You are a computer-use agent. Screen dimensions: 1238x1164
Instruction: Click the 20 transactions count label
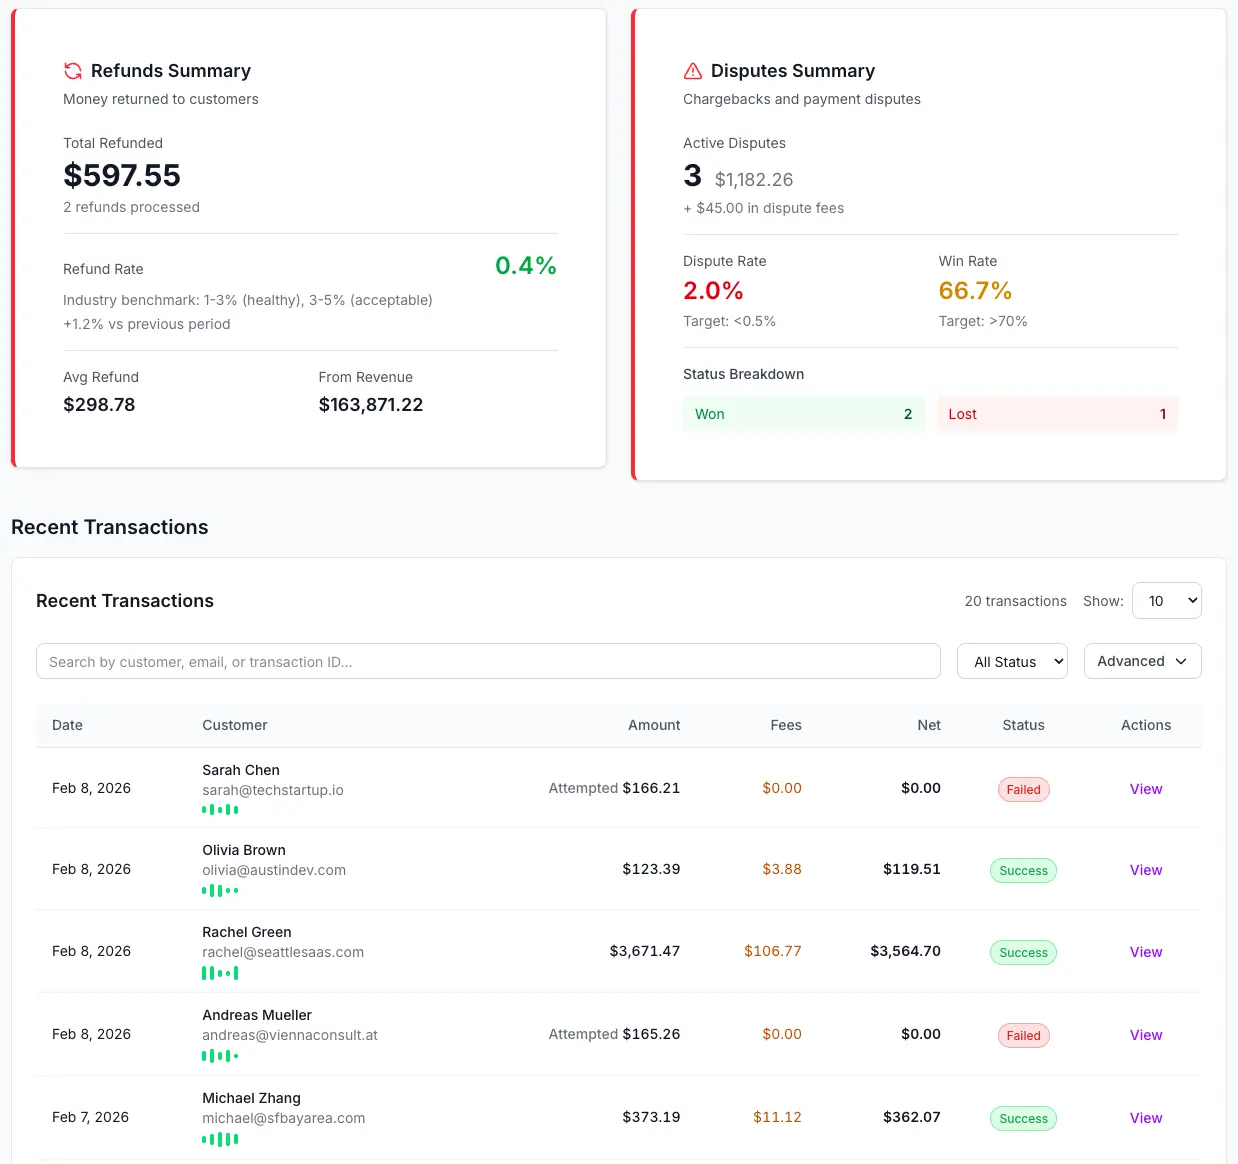[1016, 601]
